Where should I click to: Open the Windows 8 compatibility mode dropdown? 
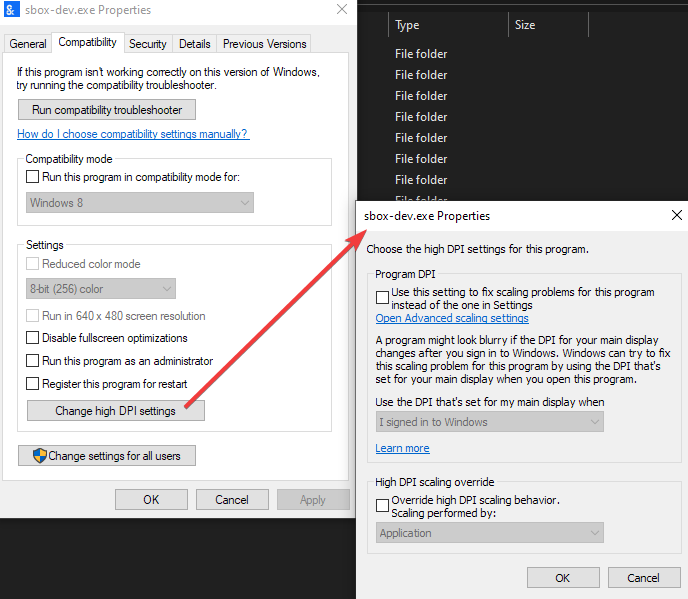coord(140,203)
